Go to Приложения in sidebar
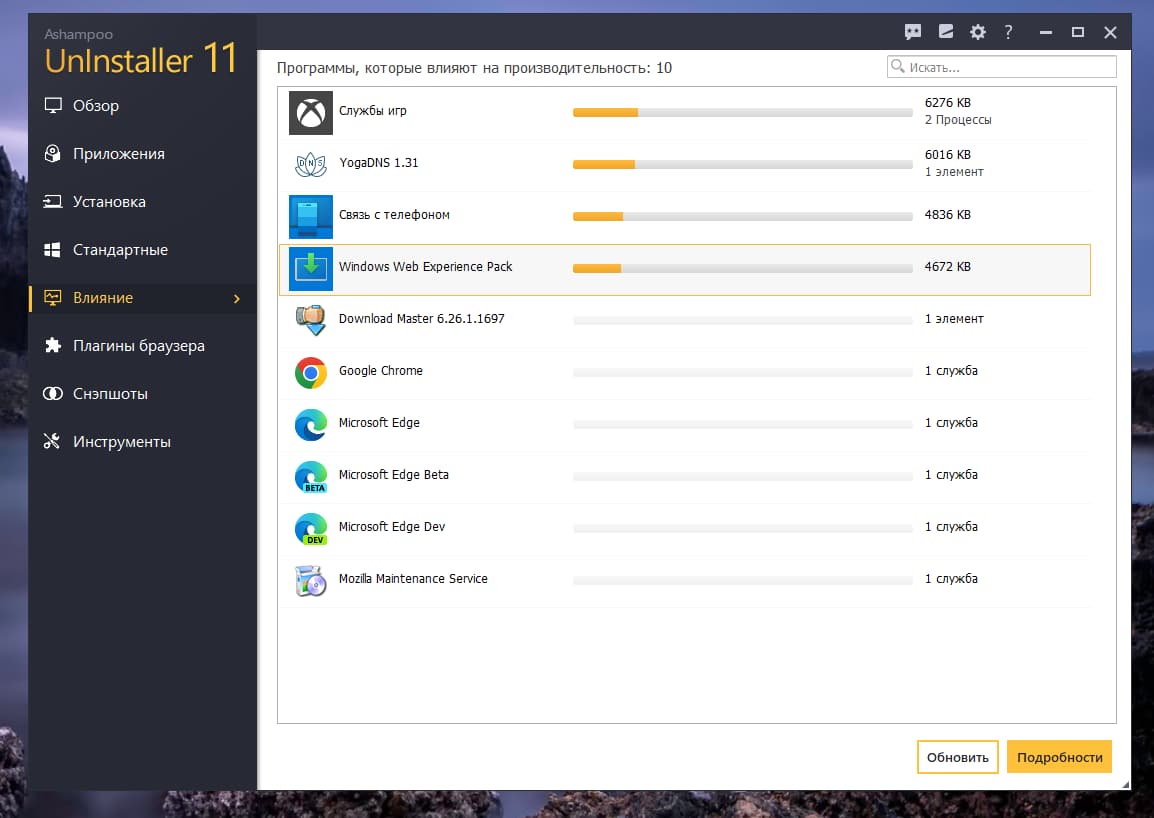 pos(118,154)
